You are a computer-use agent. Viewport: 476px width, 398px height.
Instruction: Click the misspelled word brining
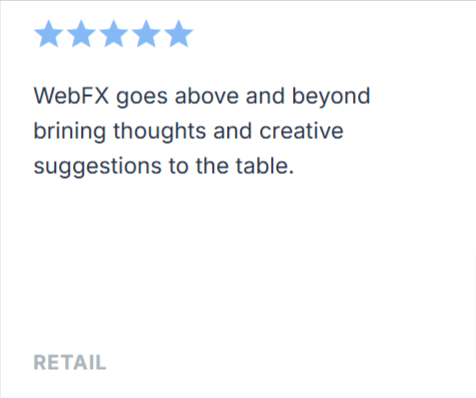click(x=70, y=132)
